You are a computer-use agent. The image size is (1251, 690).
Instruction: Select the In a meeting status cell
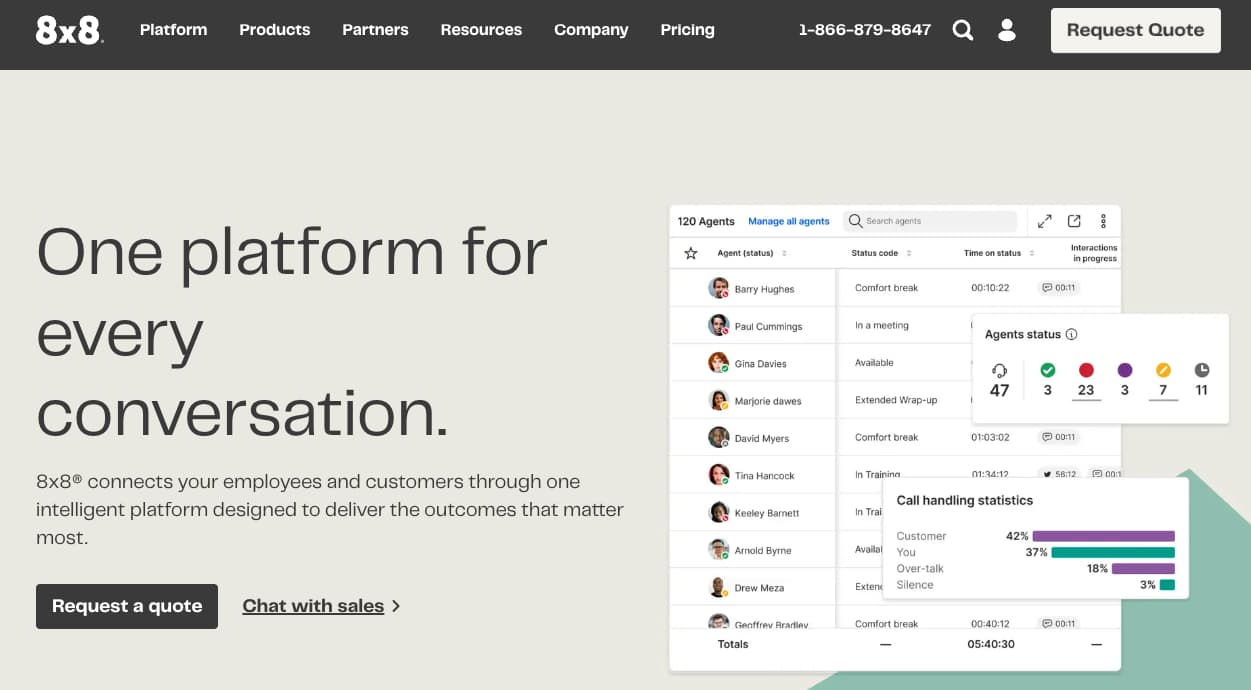pyautogui.click(x=882, y=325)
